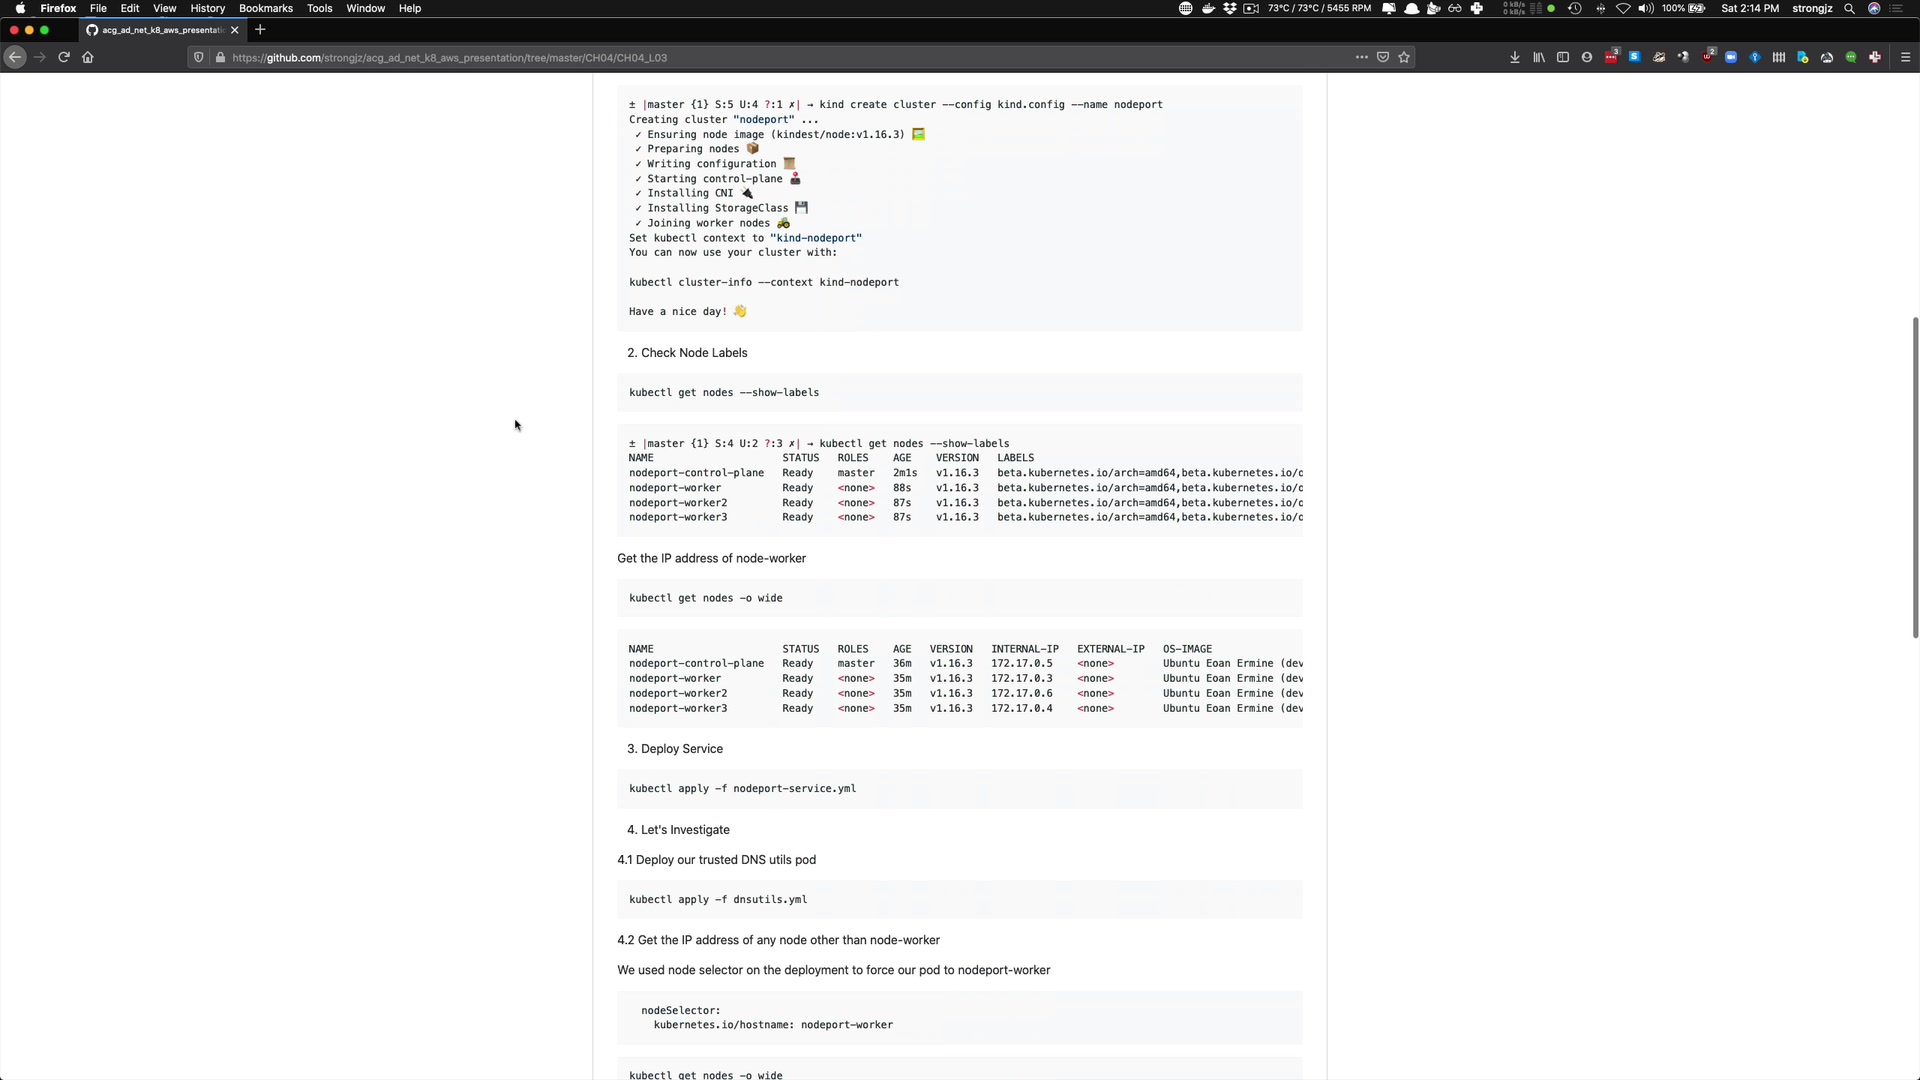
Task: Open the Zoom extension icon
Action: coord(1731,57)
